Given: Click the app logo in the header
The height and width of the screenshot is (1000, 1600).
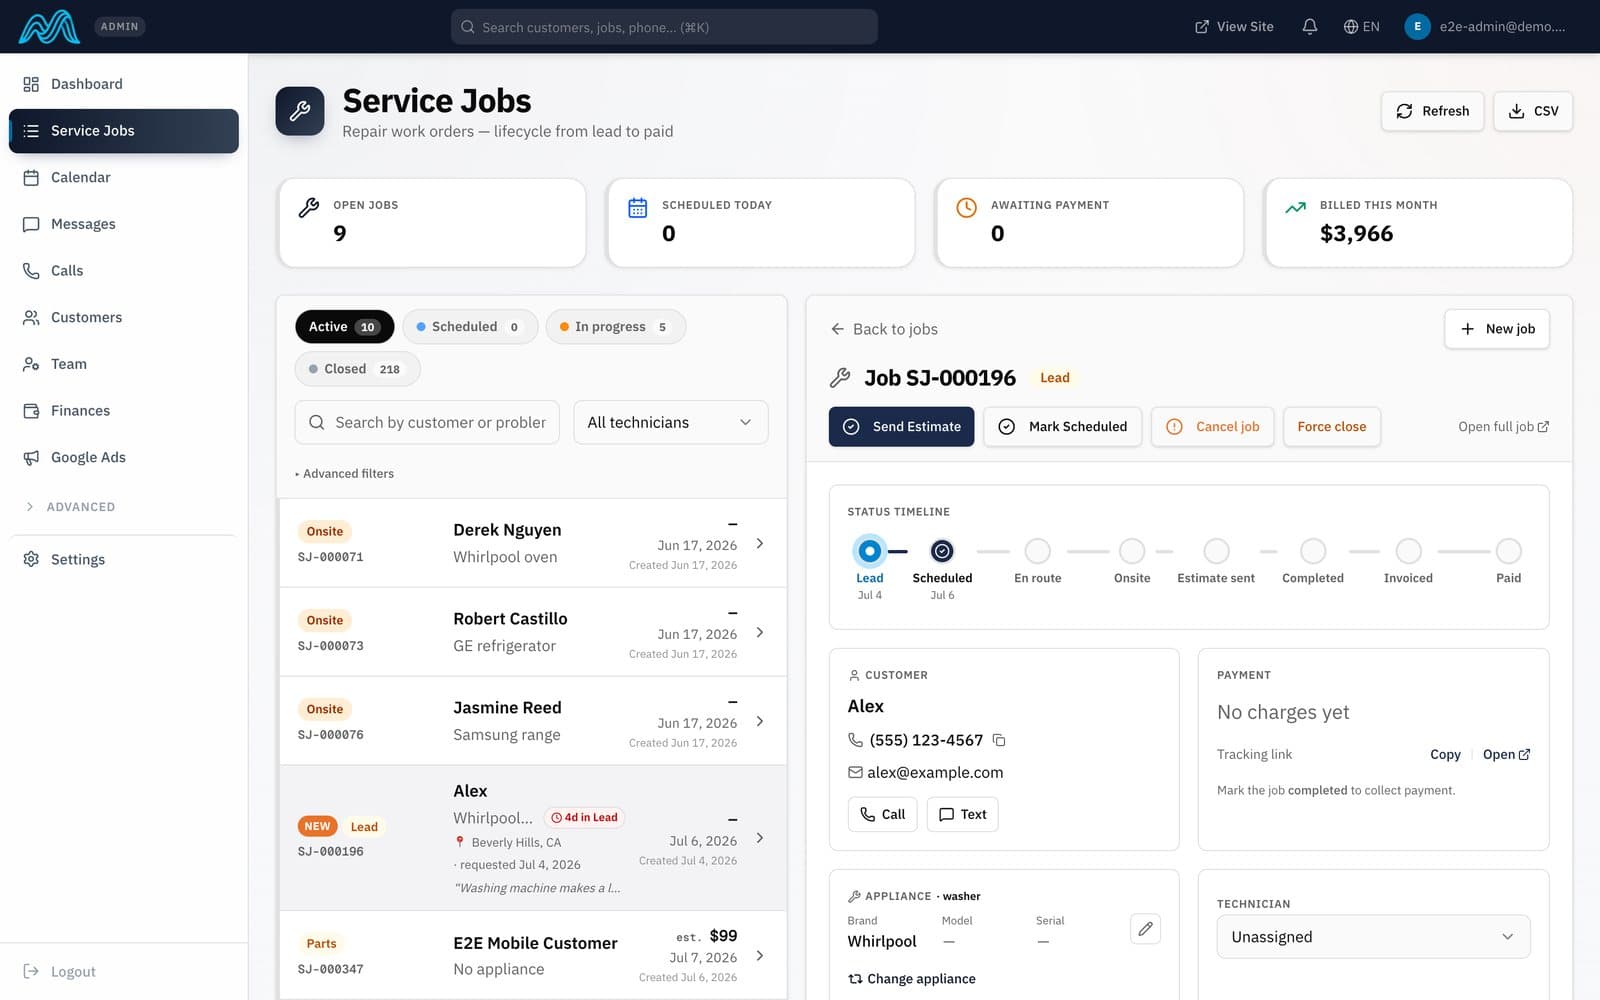Looking at the screenshot, I should [49, 27].
